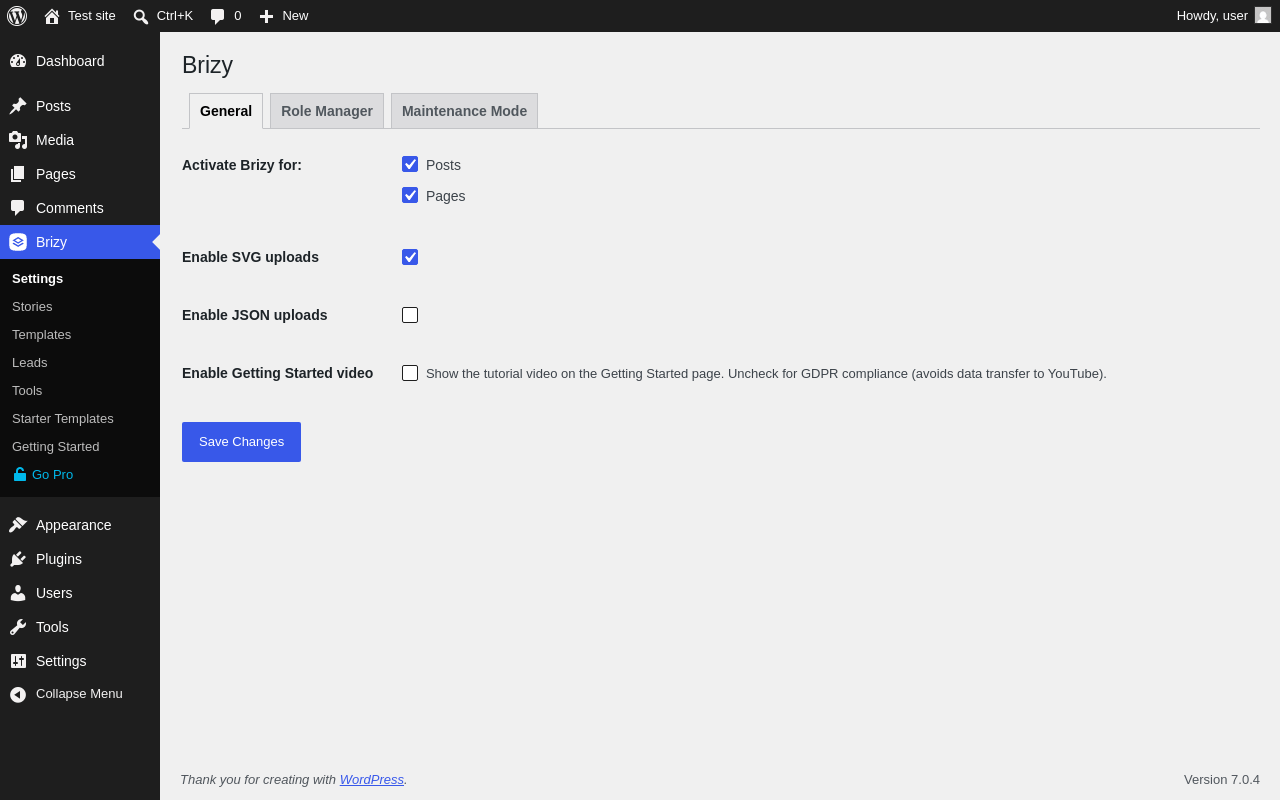Open the Go Pro link

(43, 474)
